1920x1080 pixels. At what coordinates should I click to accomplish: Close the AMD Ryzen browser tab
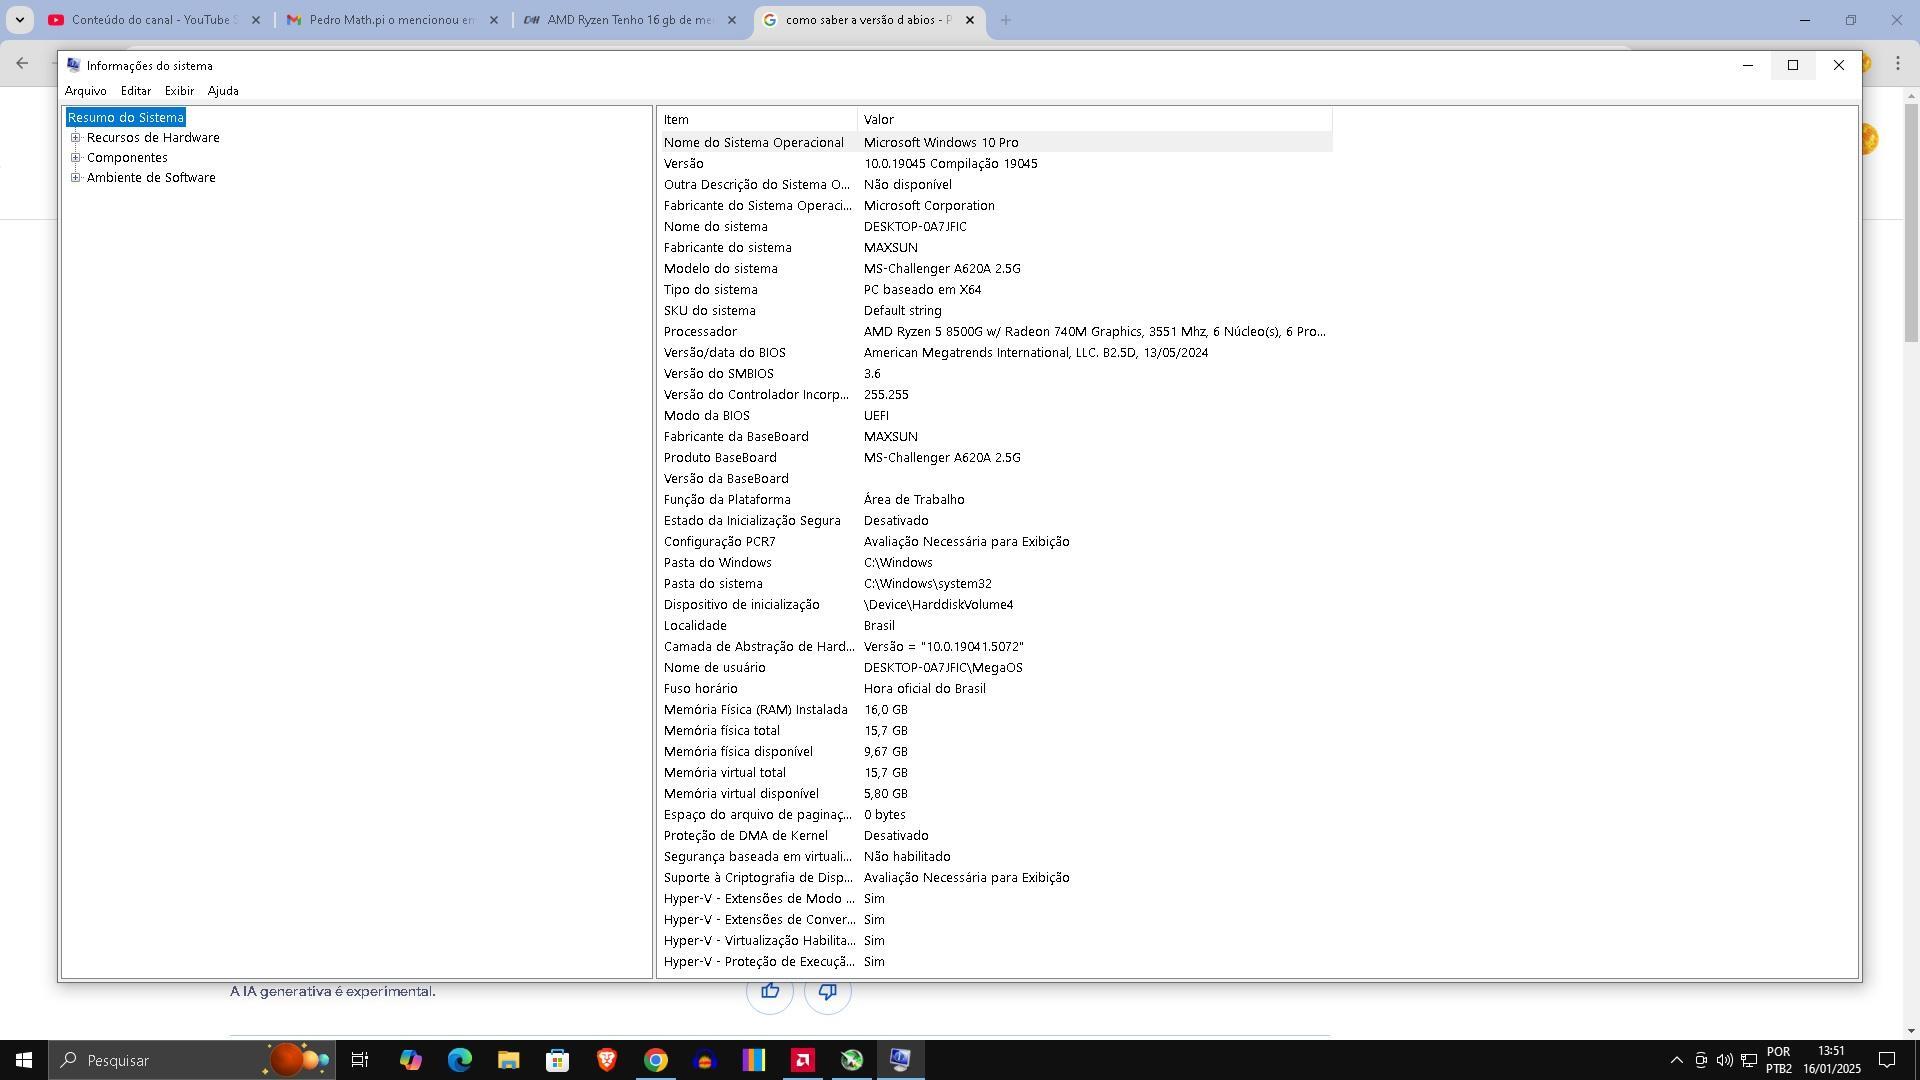tap(732, 20)
